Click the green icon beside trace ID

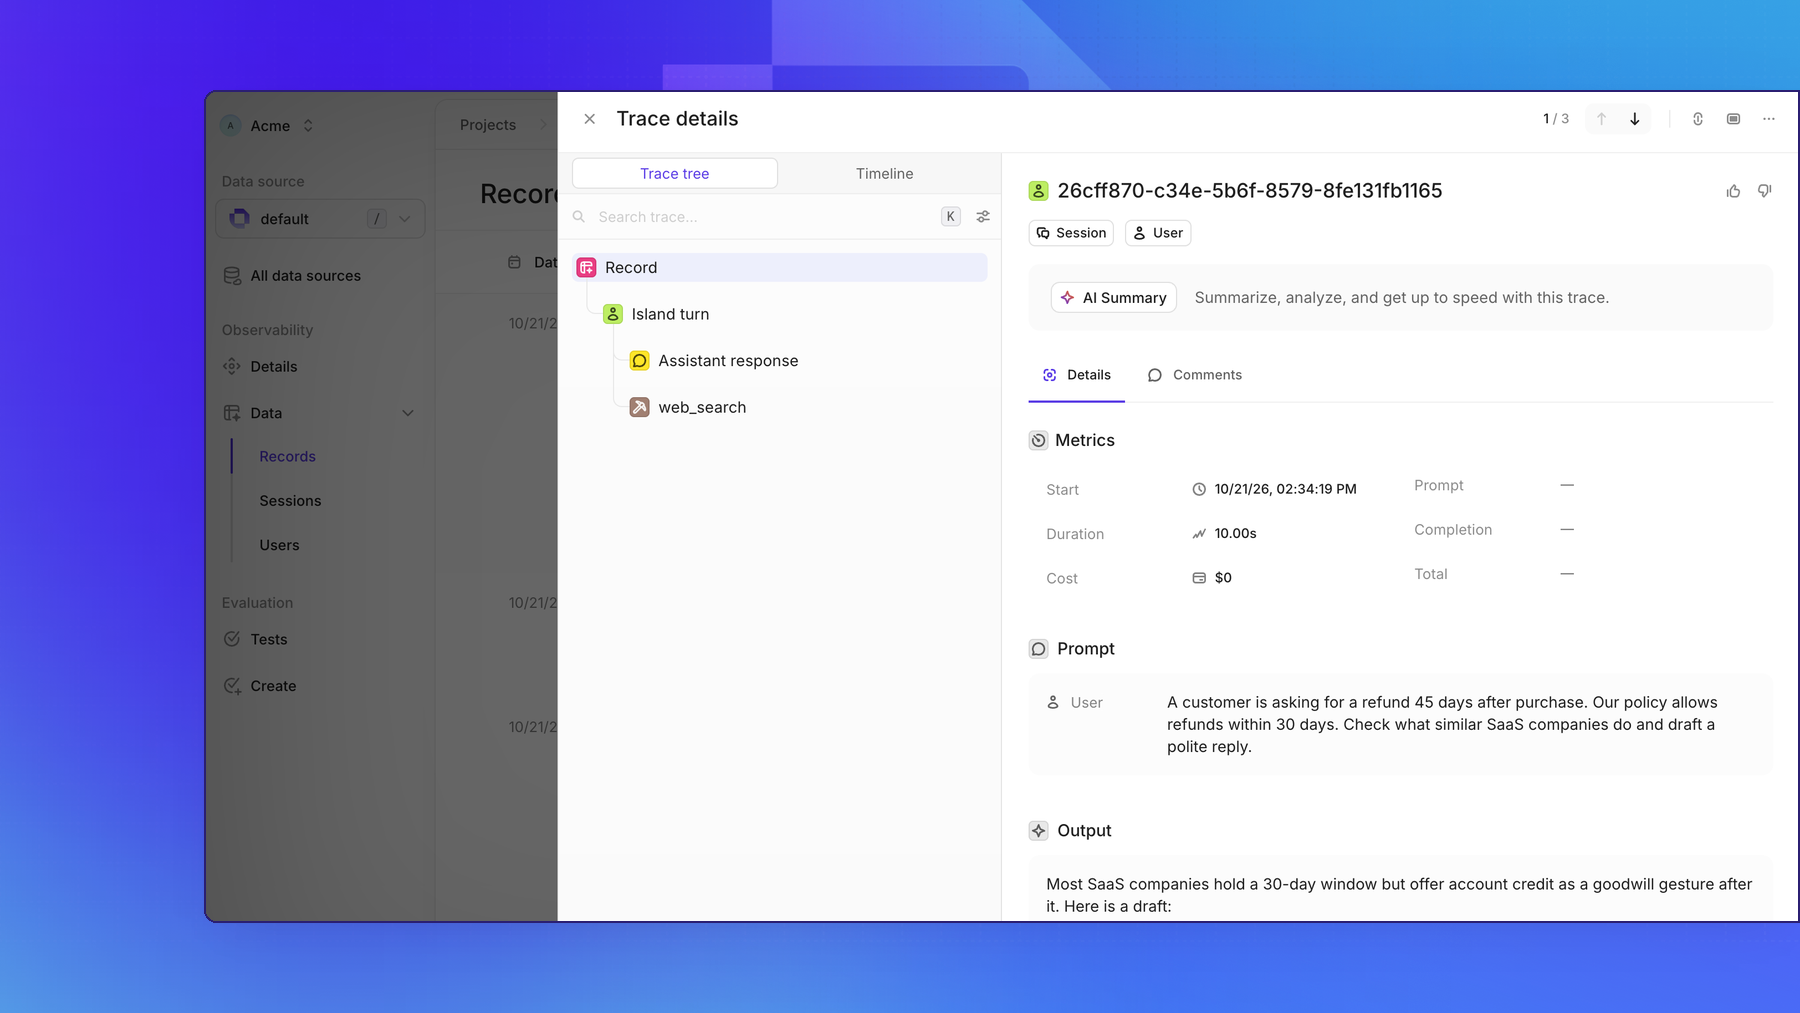click(1039, 191)
